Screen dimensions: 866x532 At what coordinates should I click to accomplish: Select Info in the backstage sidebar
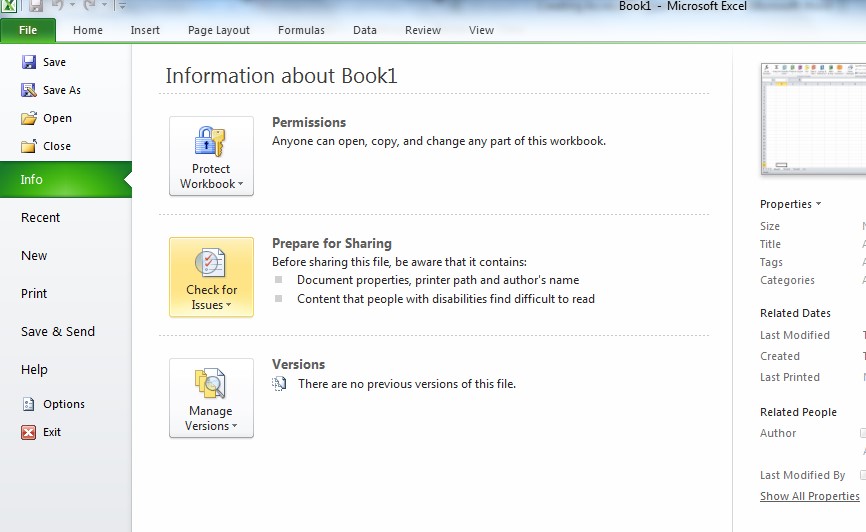pyautogui.click(x=66, y=180)
